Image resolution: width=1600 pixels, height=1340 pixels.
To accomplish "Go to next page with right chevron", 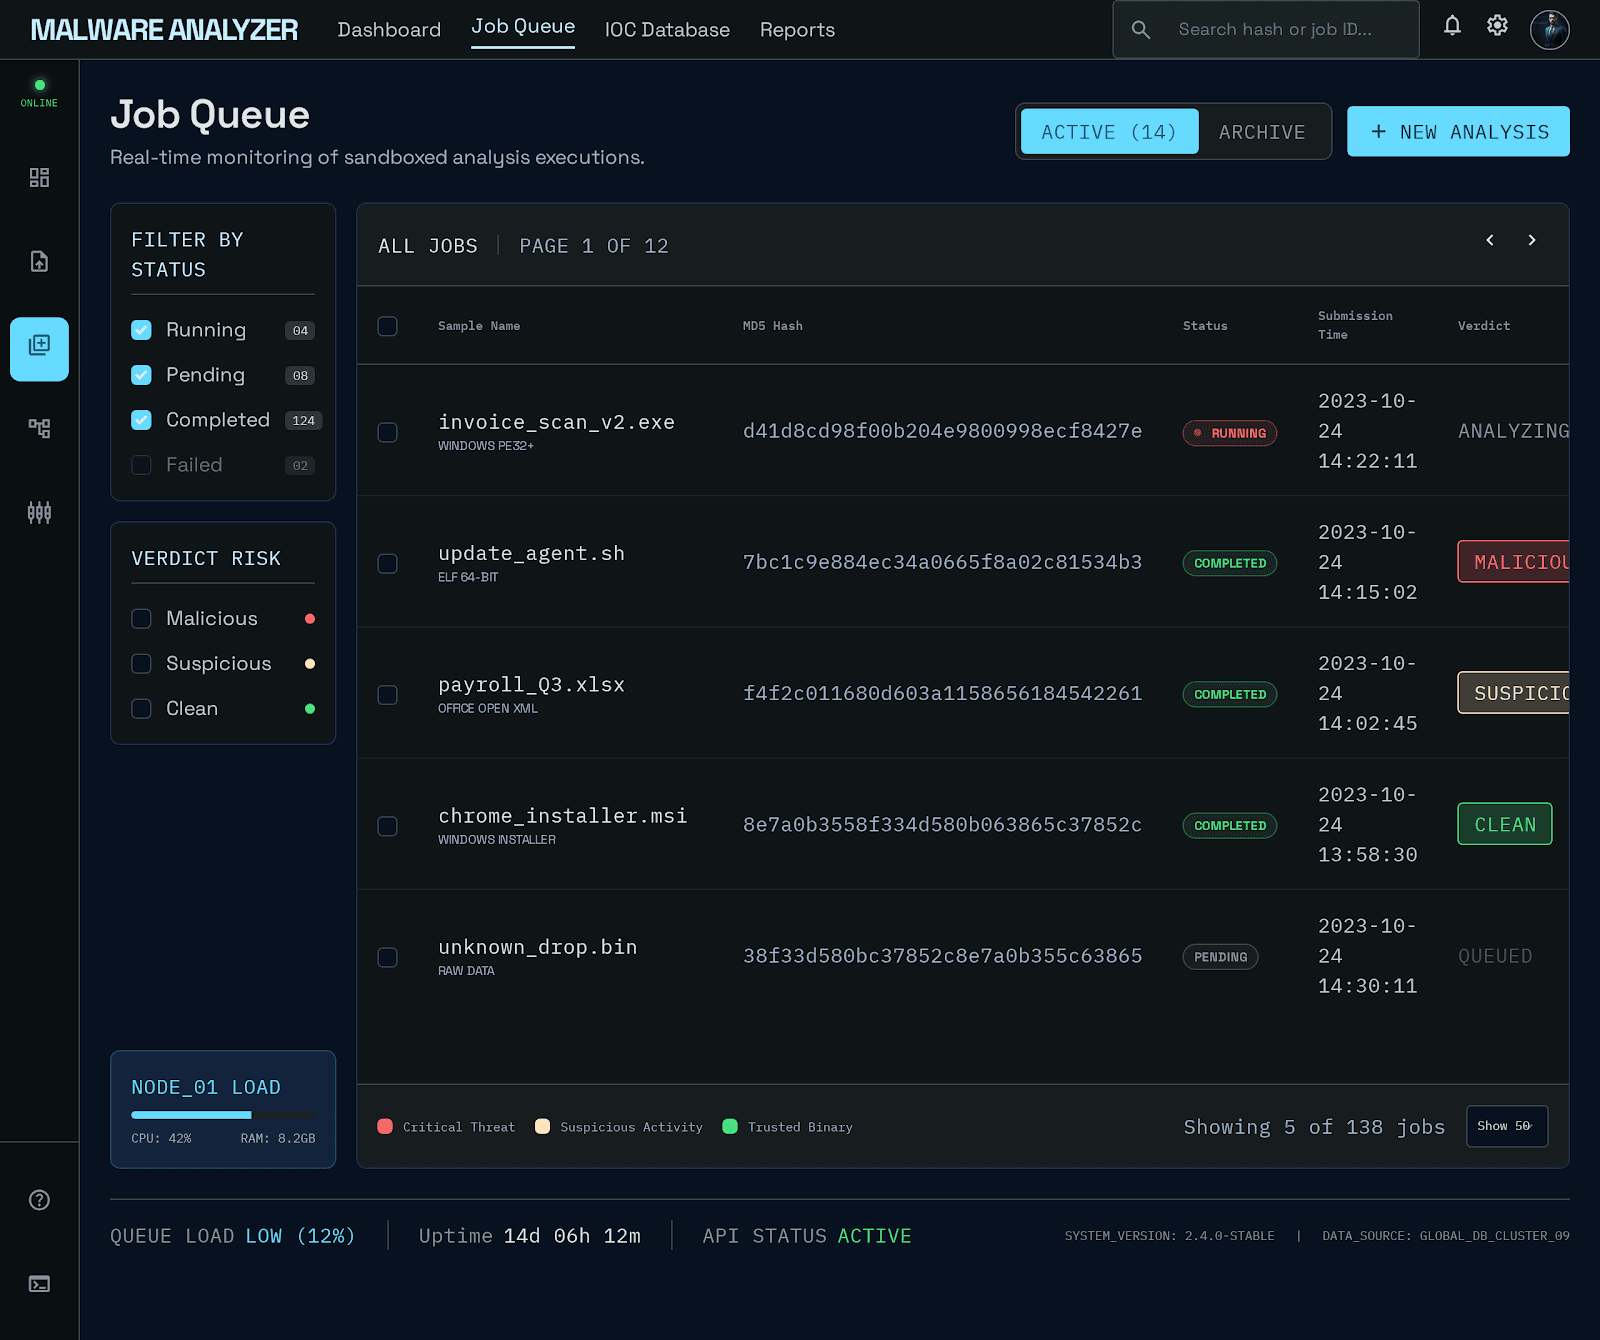I will pyautogui.click(x=1532, y=240).
